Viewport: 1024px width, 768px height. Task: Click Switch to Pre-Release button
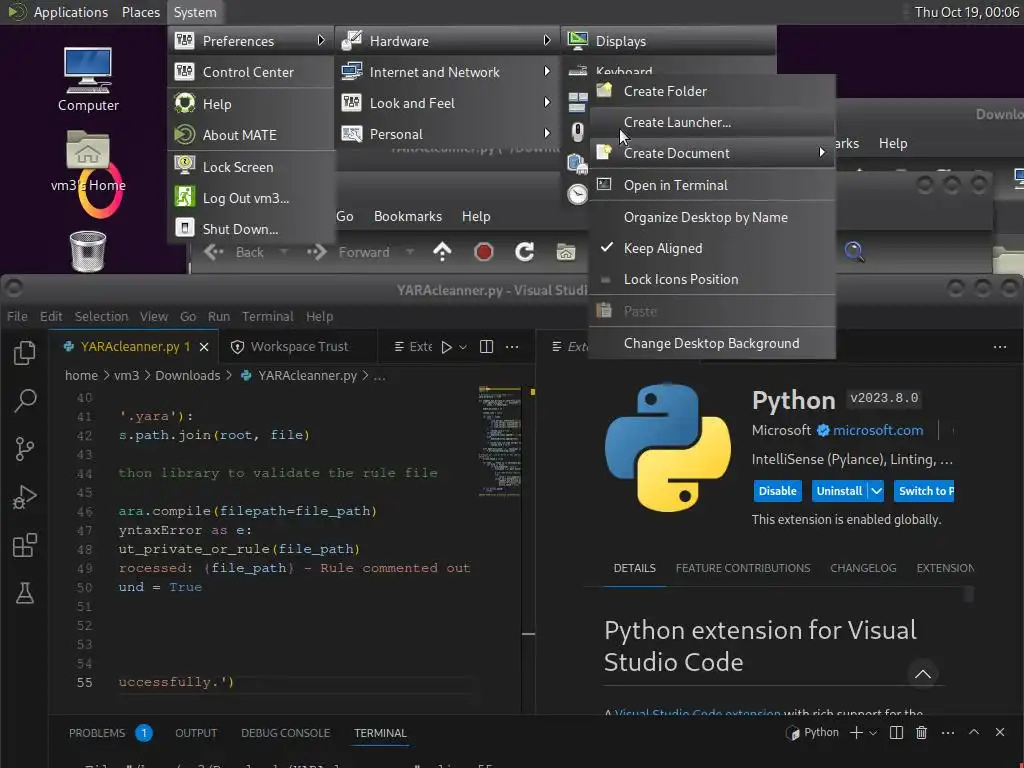[x=924, y=491]
